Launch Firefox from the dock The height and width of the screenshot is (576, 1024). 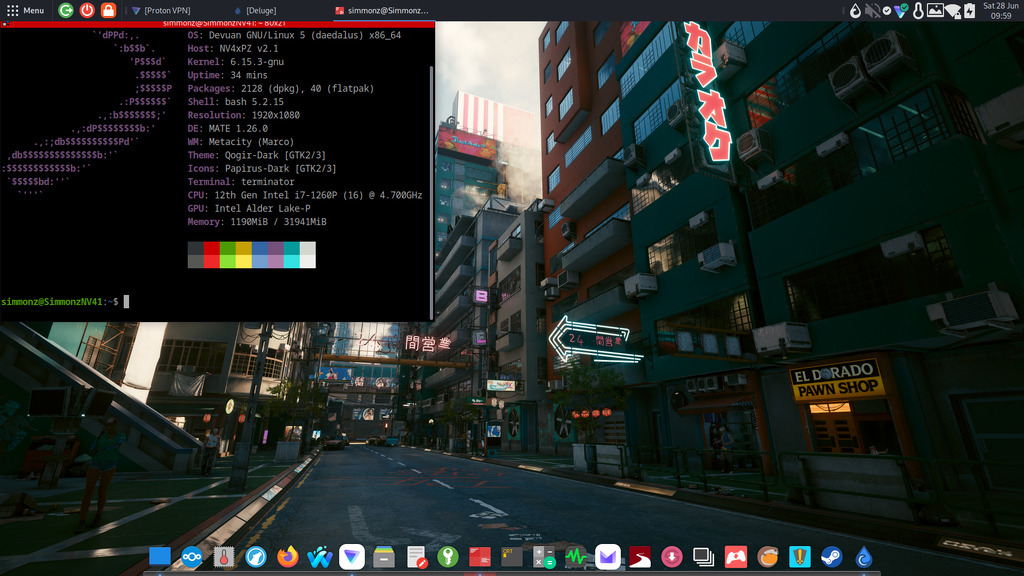pyautogui.click(x=288, y=557)
